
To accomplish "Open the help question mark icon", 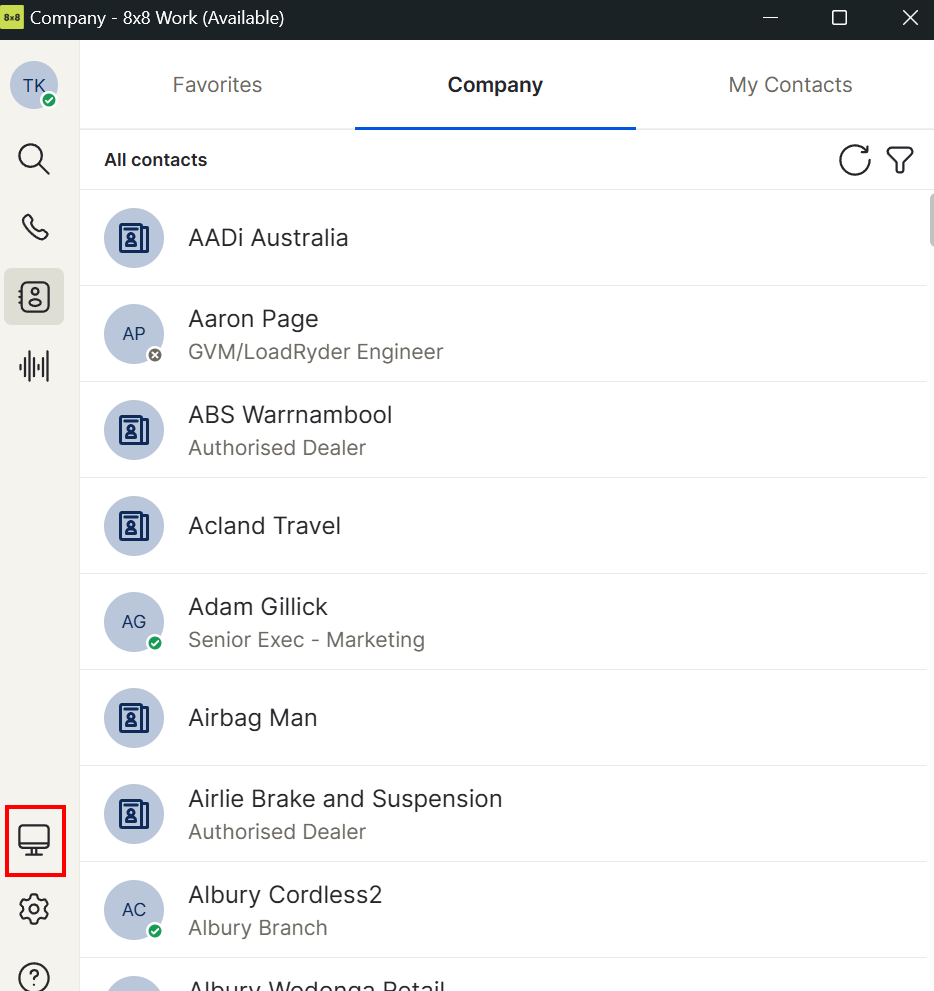I will [34, 975].
